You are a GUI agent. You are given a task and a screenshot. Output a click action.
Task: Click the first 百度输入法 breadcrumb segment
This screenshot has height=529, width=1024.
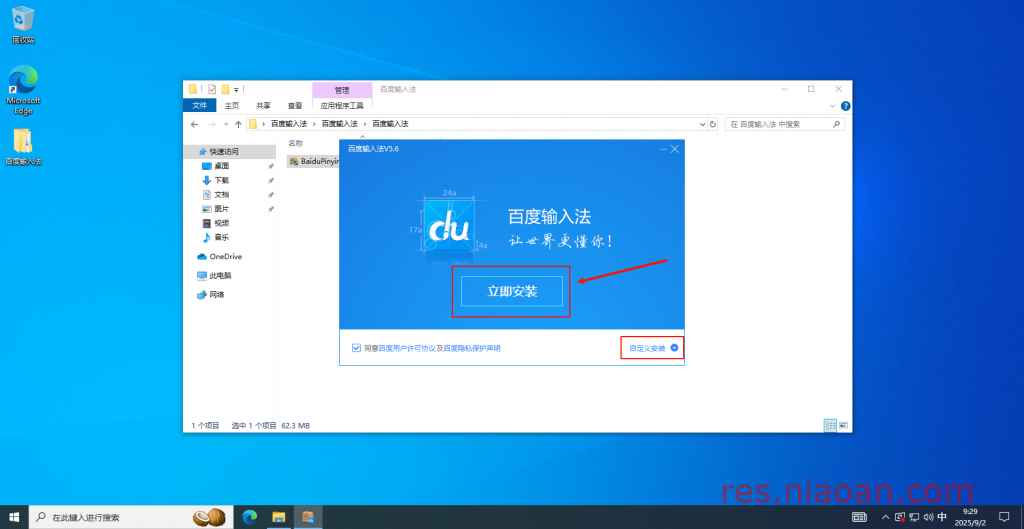point(289,123)
